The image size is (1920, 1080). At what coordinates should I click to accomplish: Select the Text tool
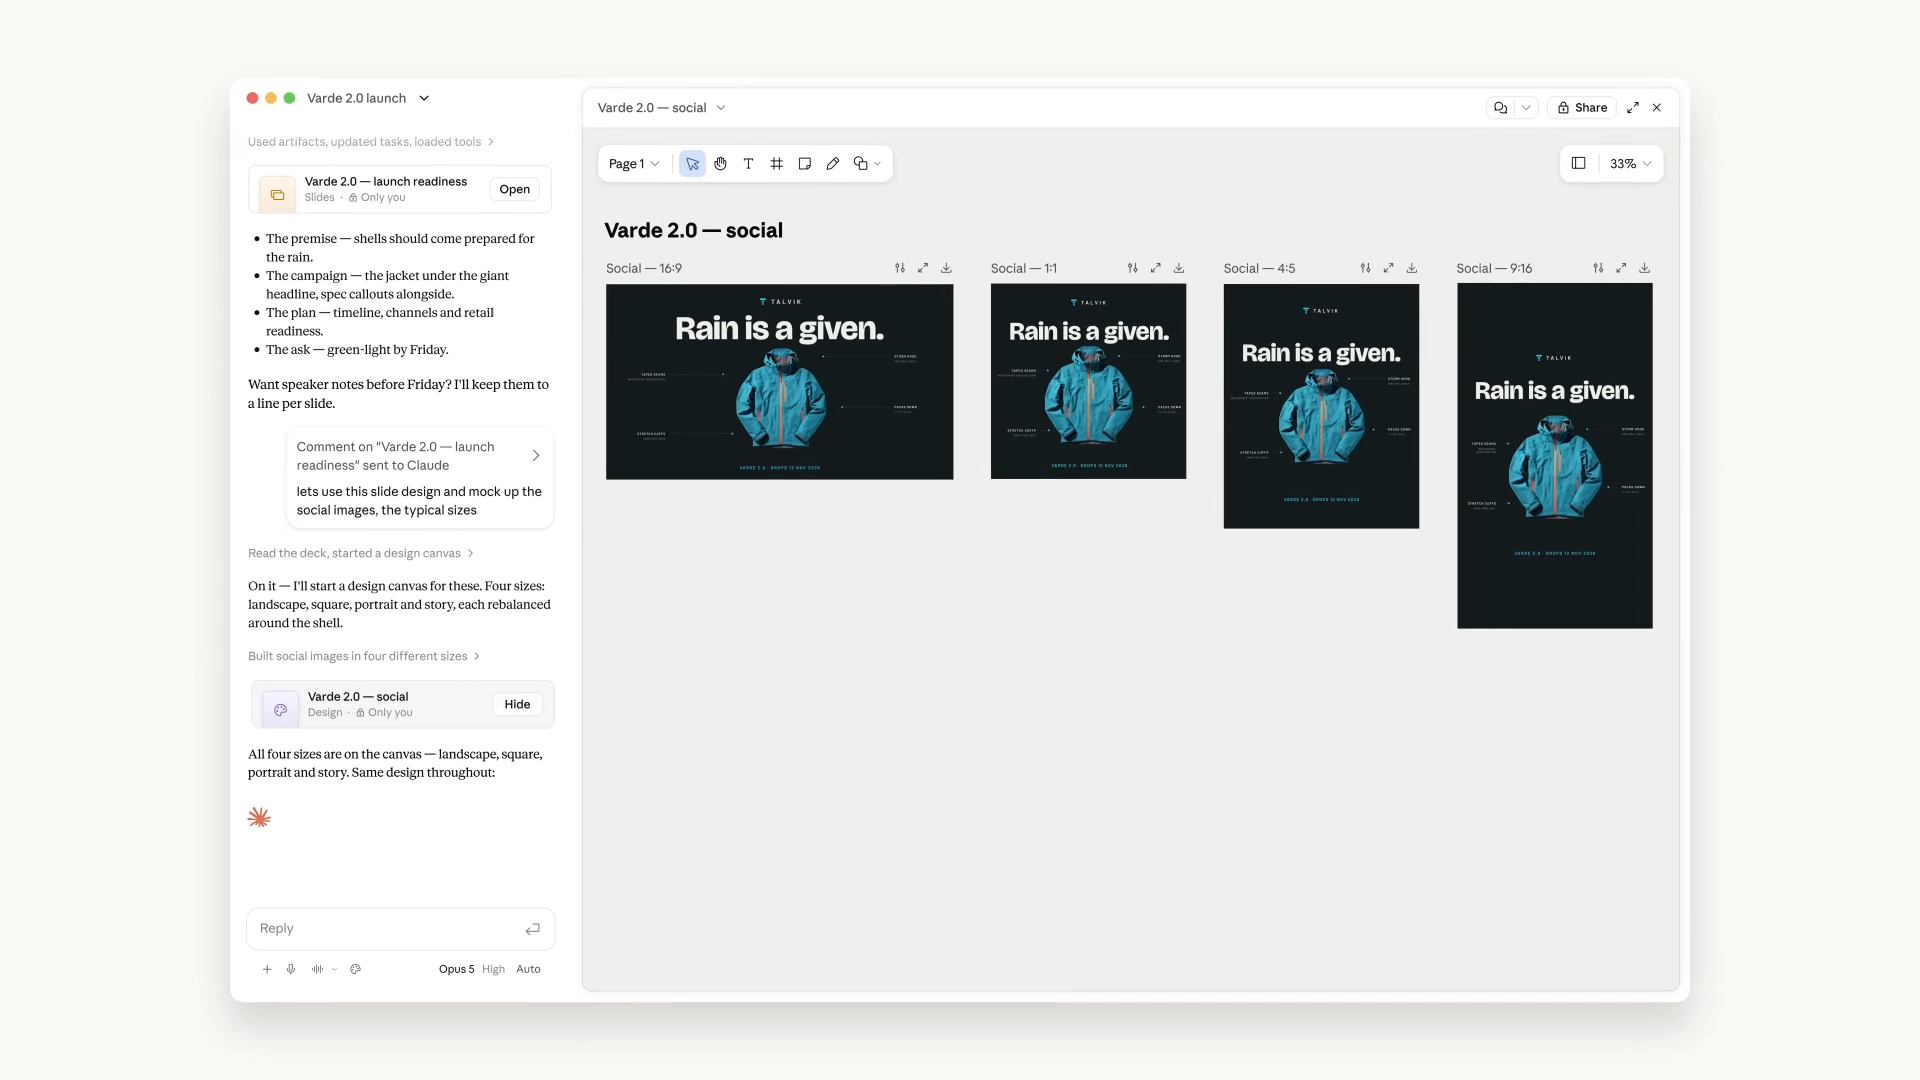(x=748, y=164)
